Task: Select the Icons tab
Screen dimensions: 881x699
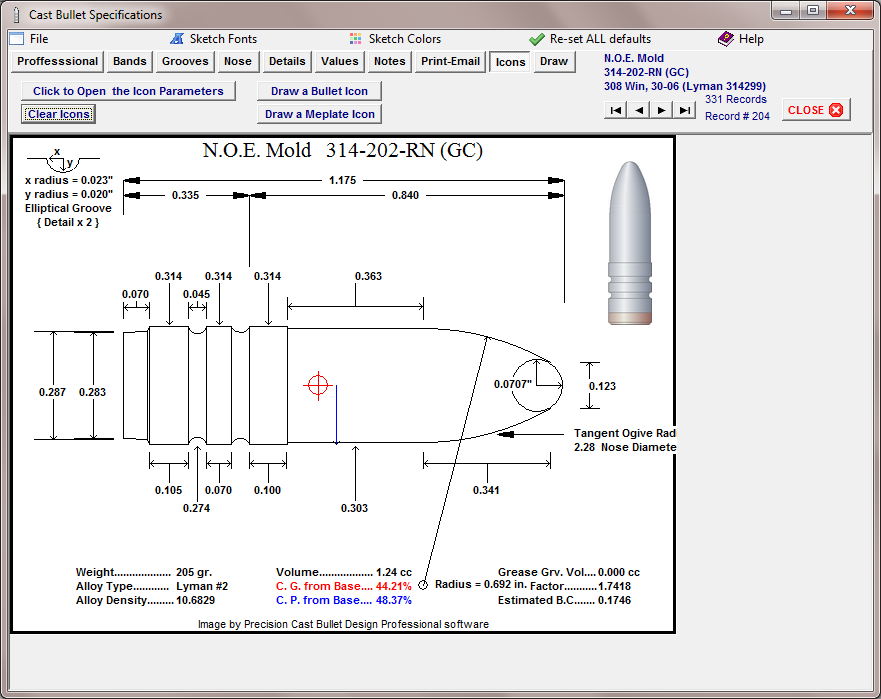Action: tap(510, 62)
